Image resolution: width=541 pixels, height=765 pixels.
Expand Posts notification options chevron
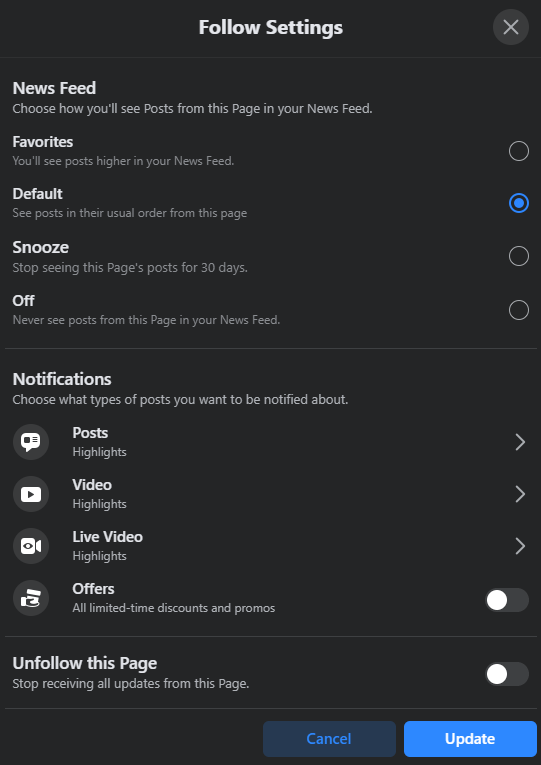click(520, 442)
